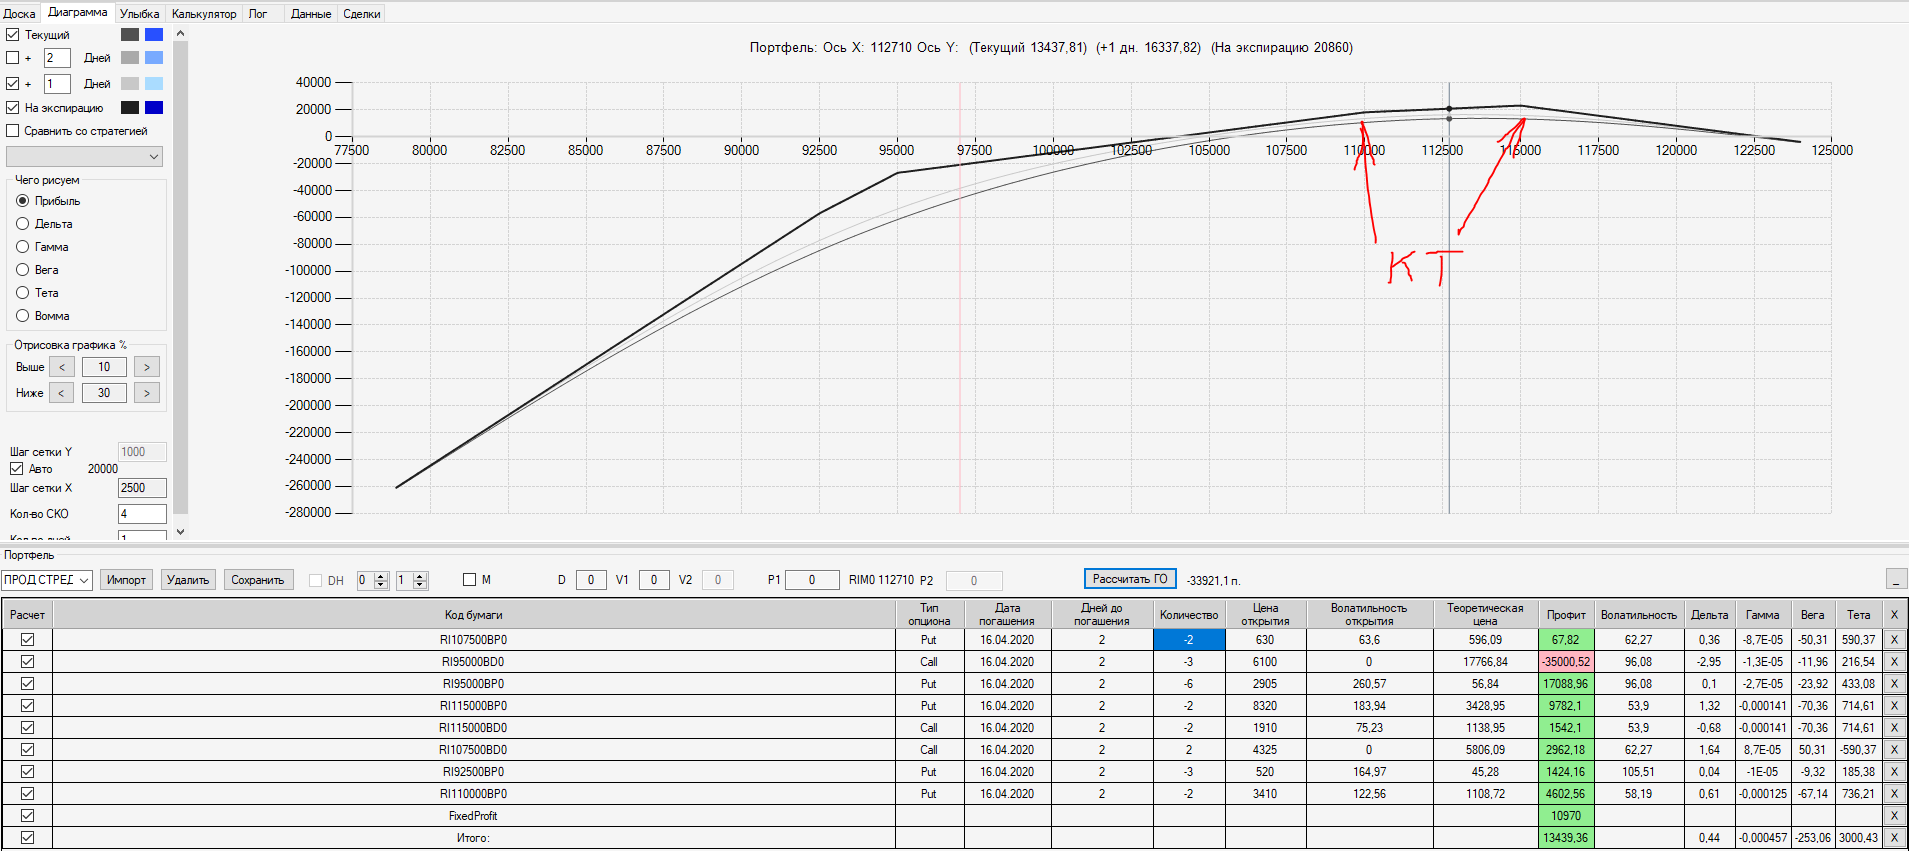Click the dark gray swatch for Текущий

pyautogui.click(x=130, y=34)
